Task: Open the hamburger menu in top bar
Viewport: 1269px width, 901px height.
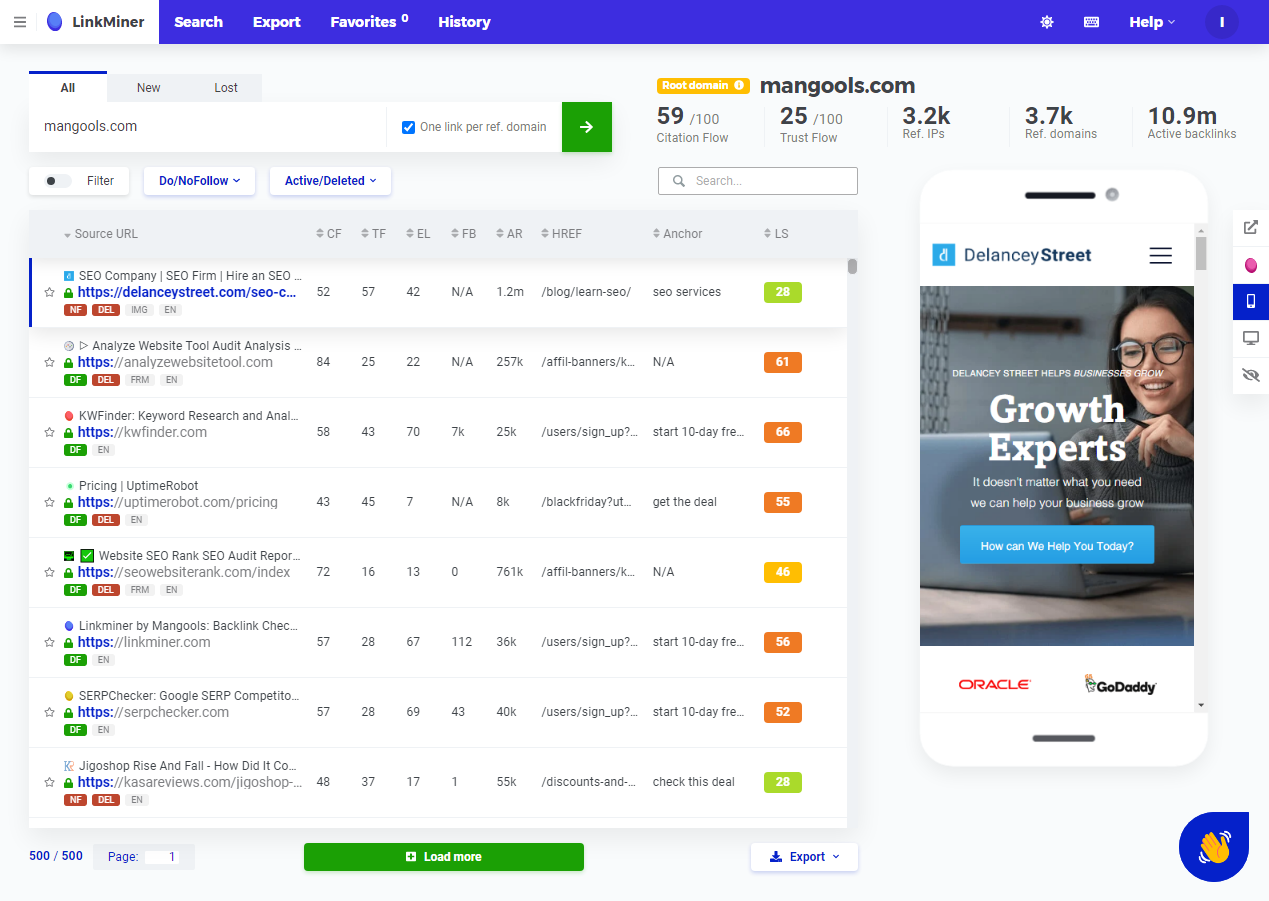Action: click(20, 22)
